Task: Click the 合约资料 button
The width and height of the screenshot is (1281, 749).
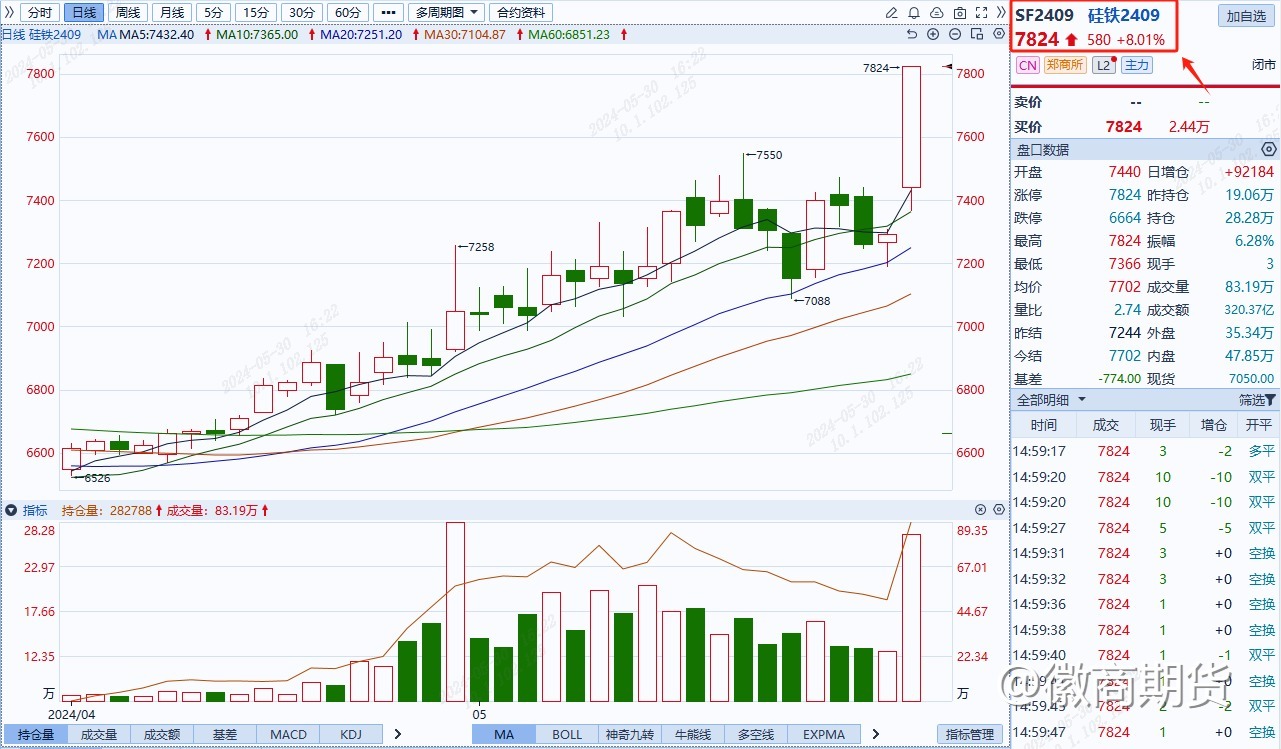Action: pyautogui.click(x=521, y=13)
